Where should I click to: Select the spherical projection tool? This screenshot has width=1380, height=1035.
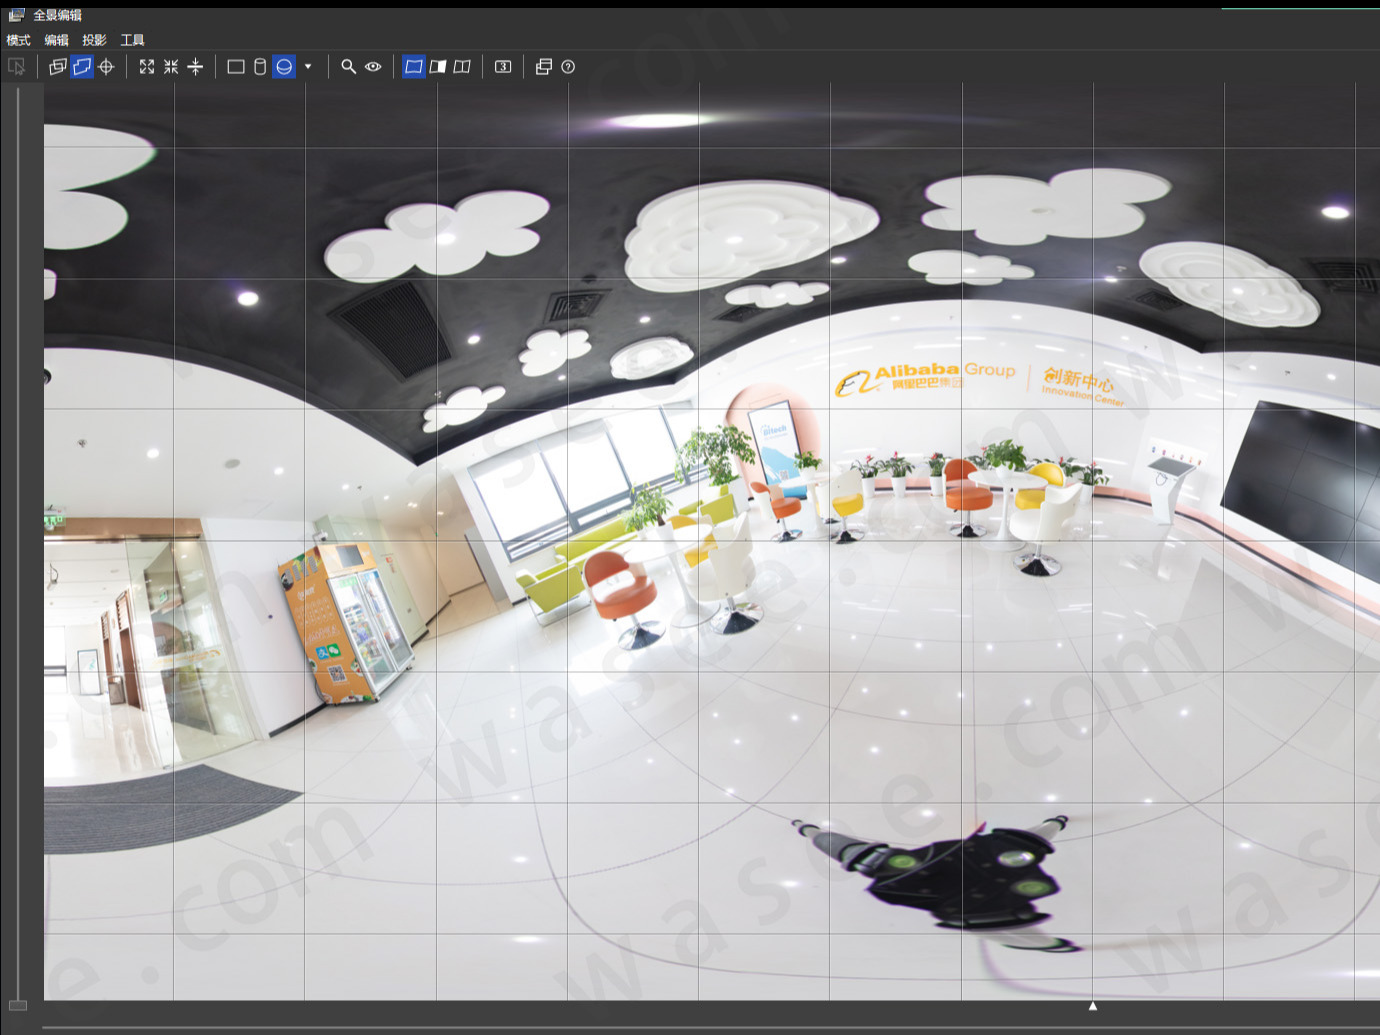[x=285, y=67]
